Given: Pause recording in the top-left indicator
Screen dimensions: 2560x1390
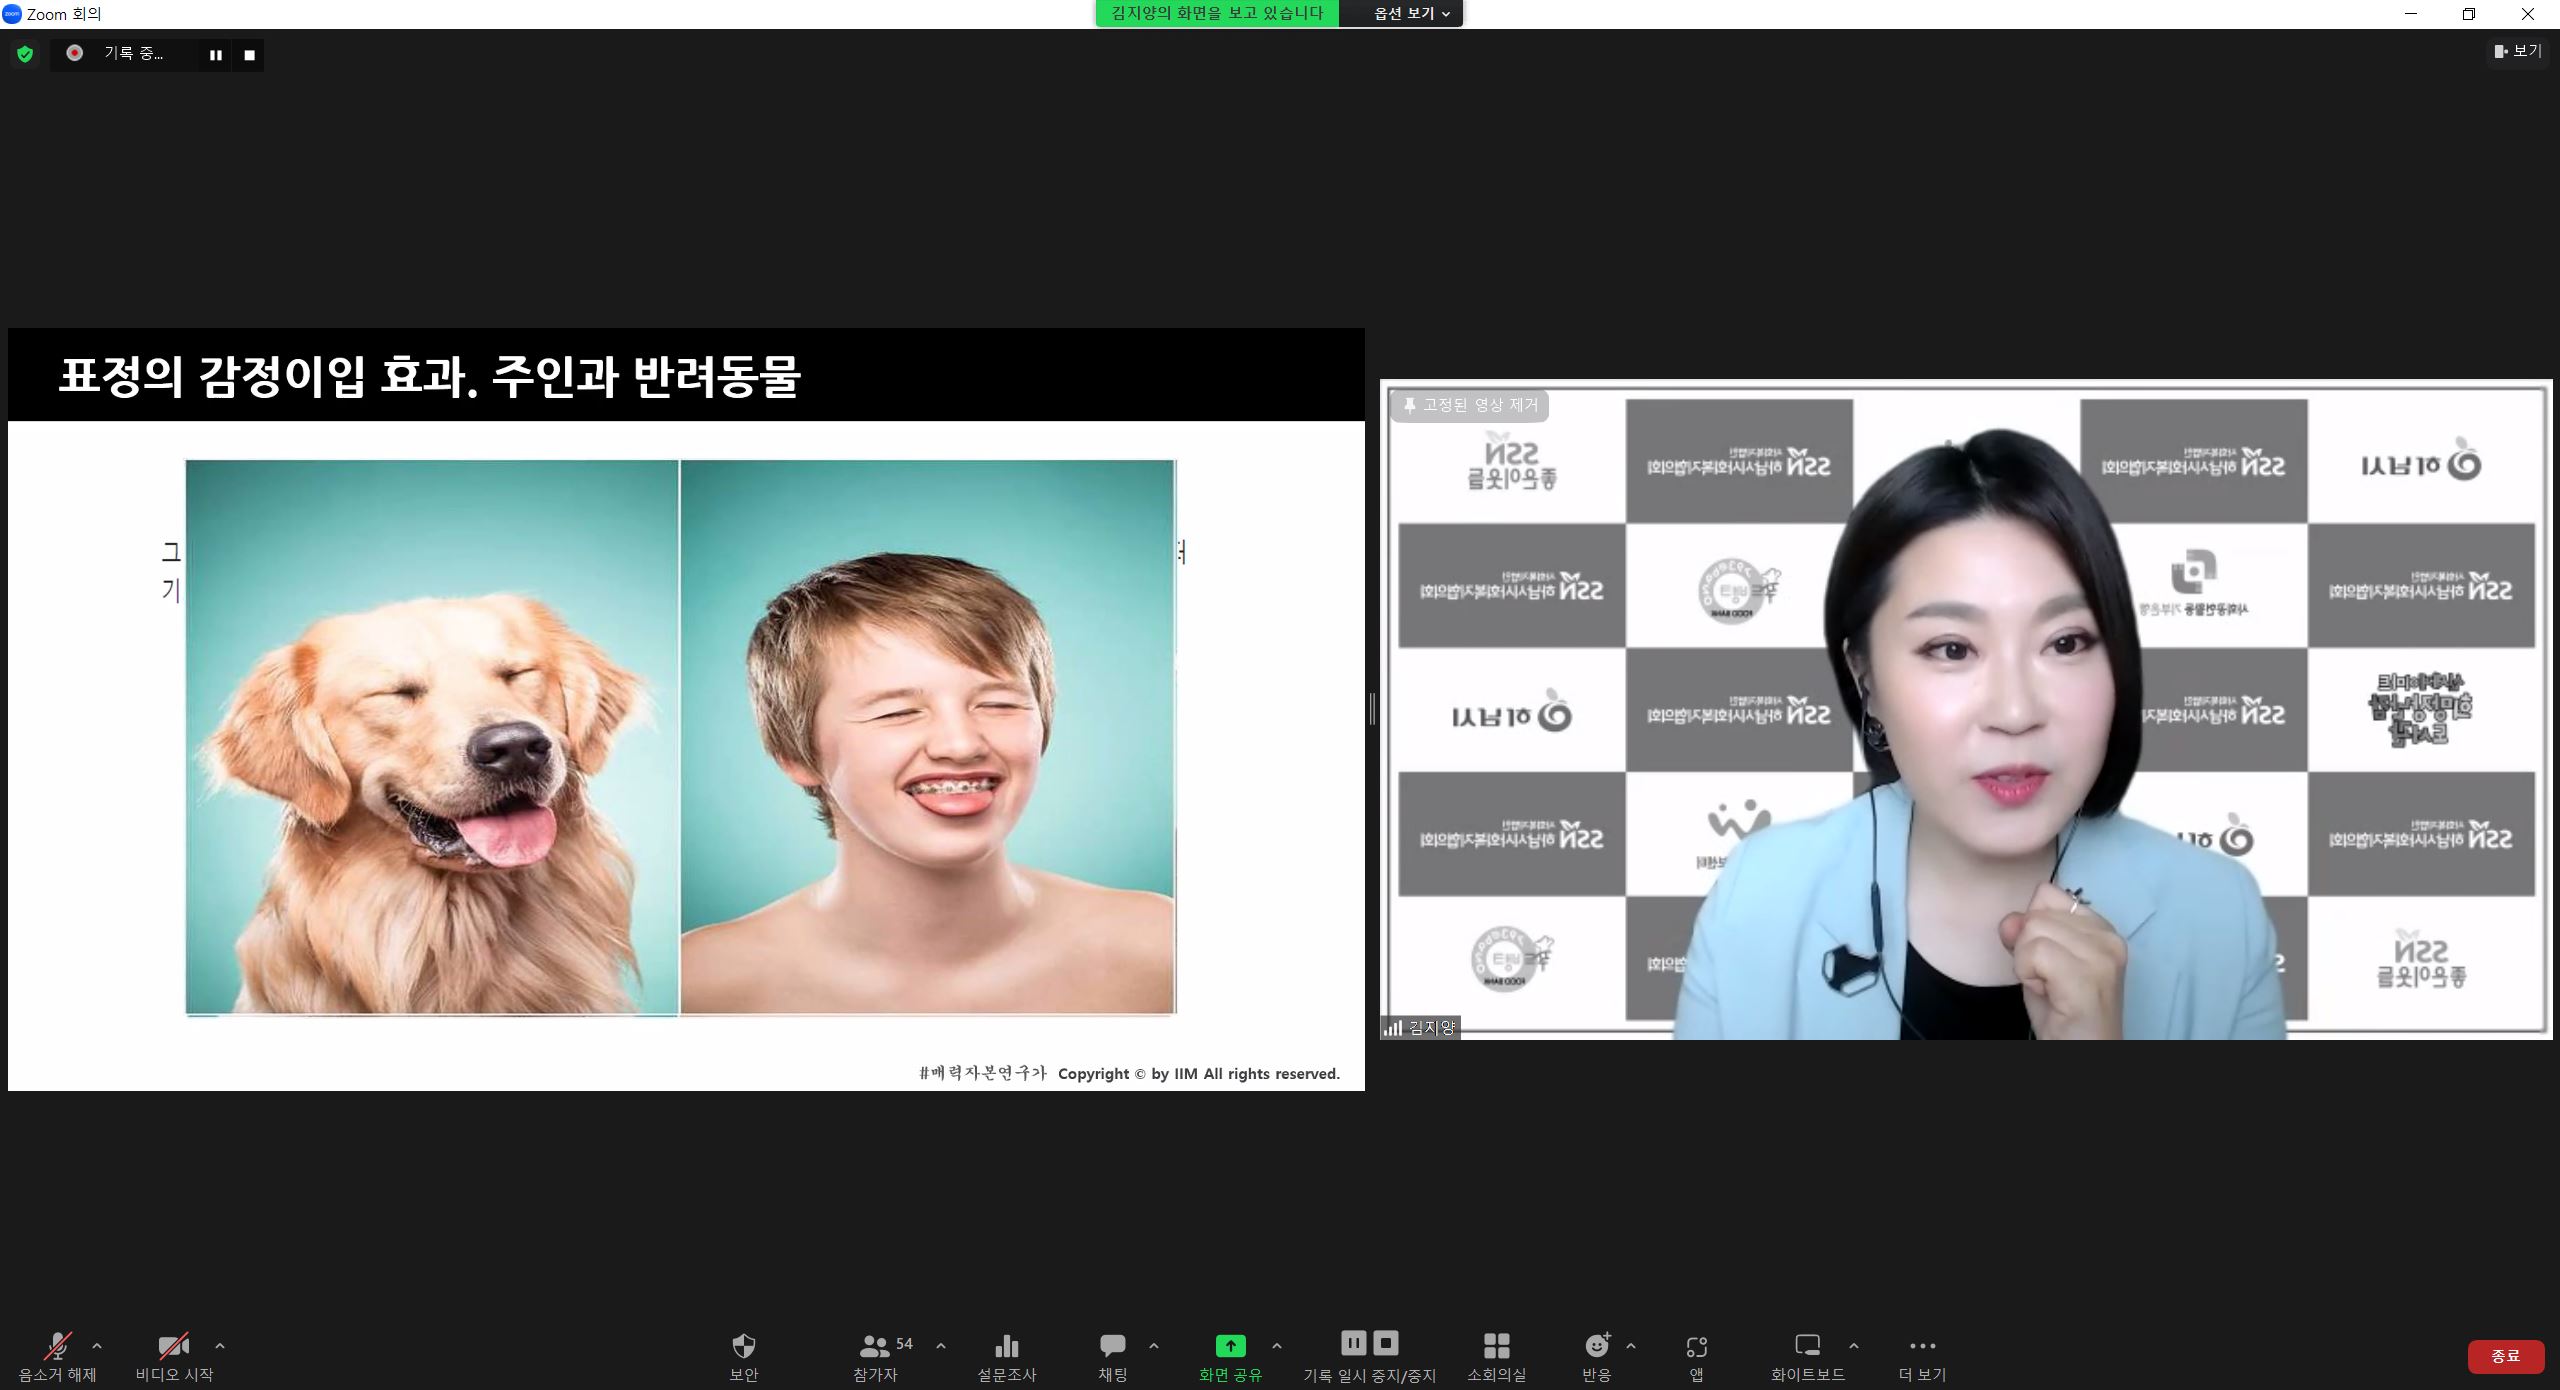Looking at the screenshot, I should click(x=215, y=55).
